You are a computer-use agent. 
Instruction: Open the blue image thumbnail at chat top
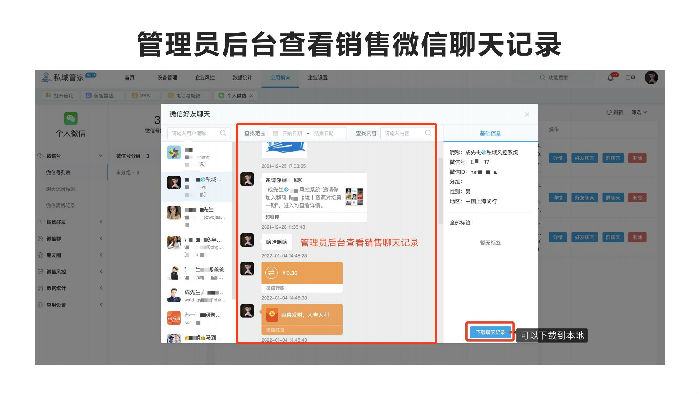(286, 148)
